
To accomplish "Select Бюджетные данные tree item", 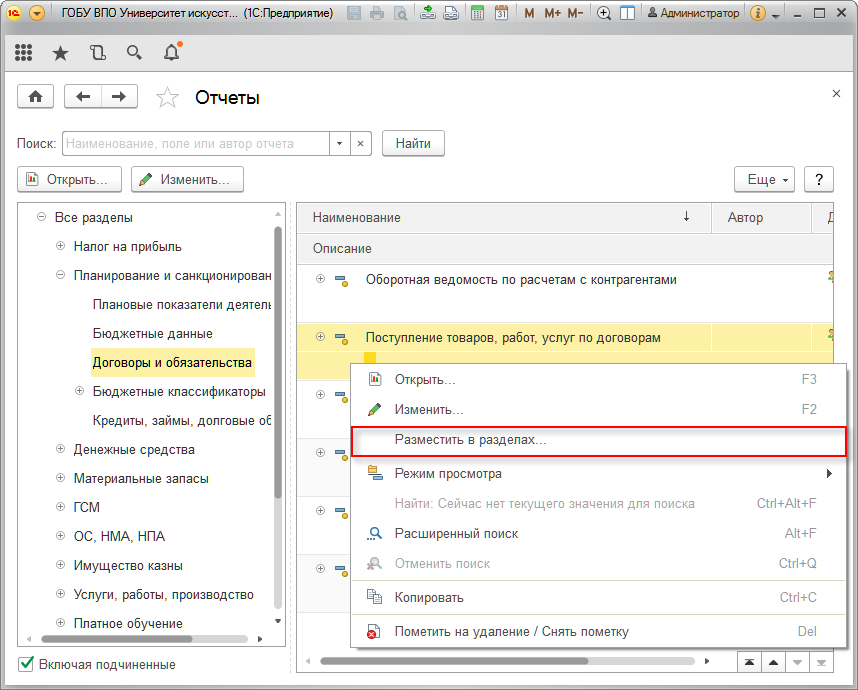I will tap(153, 333).
